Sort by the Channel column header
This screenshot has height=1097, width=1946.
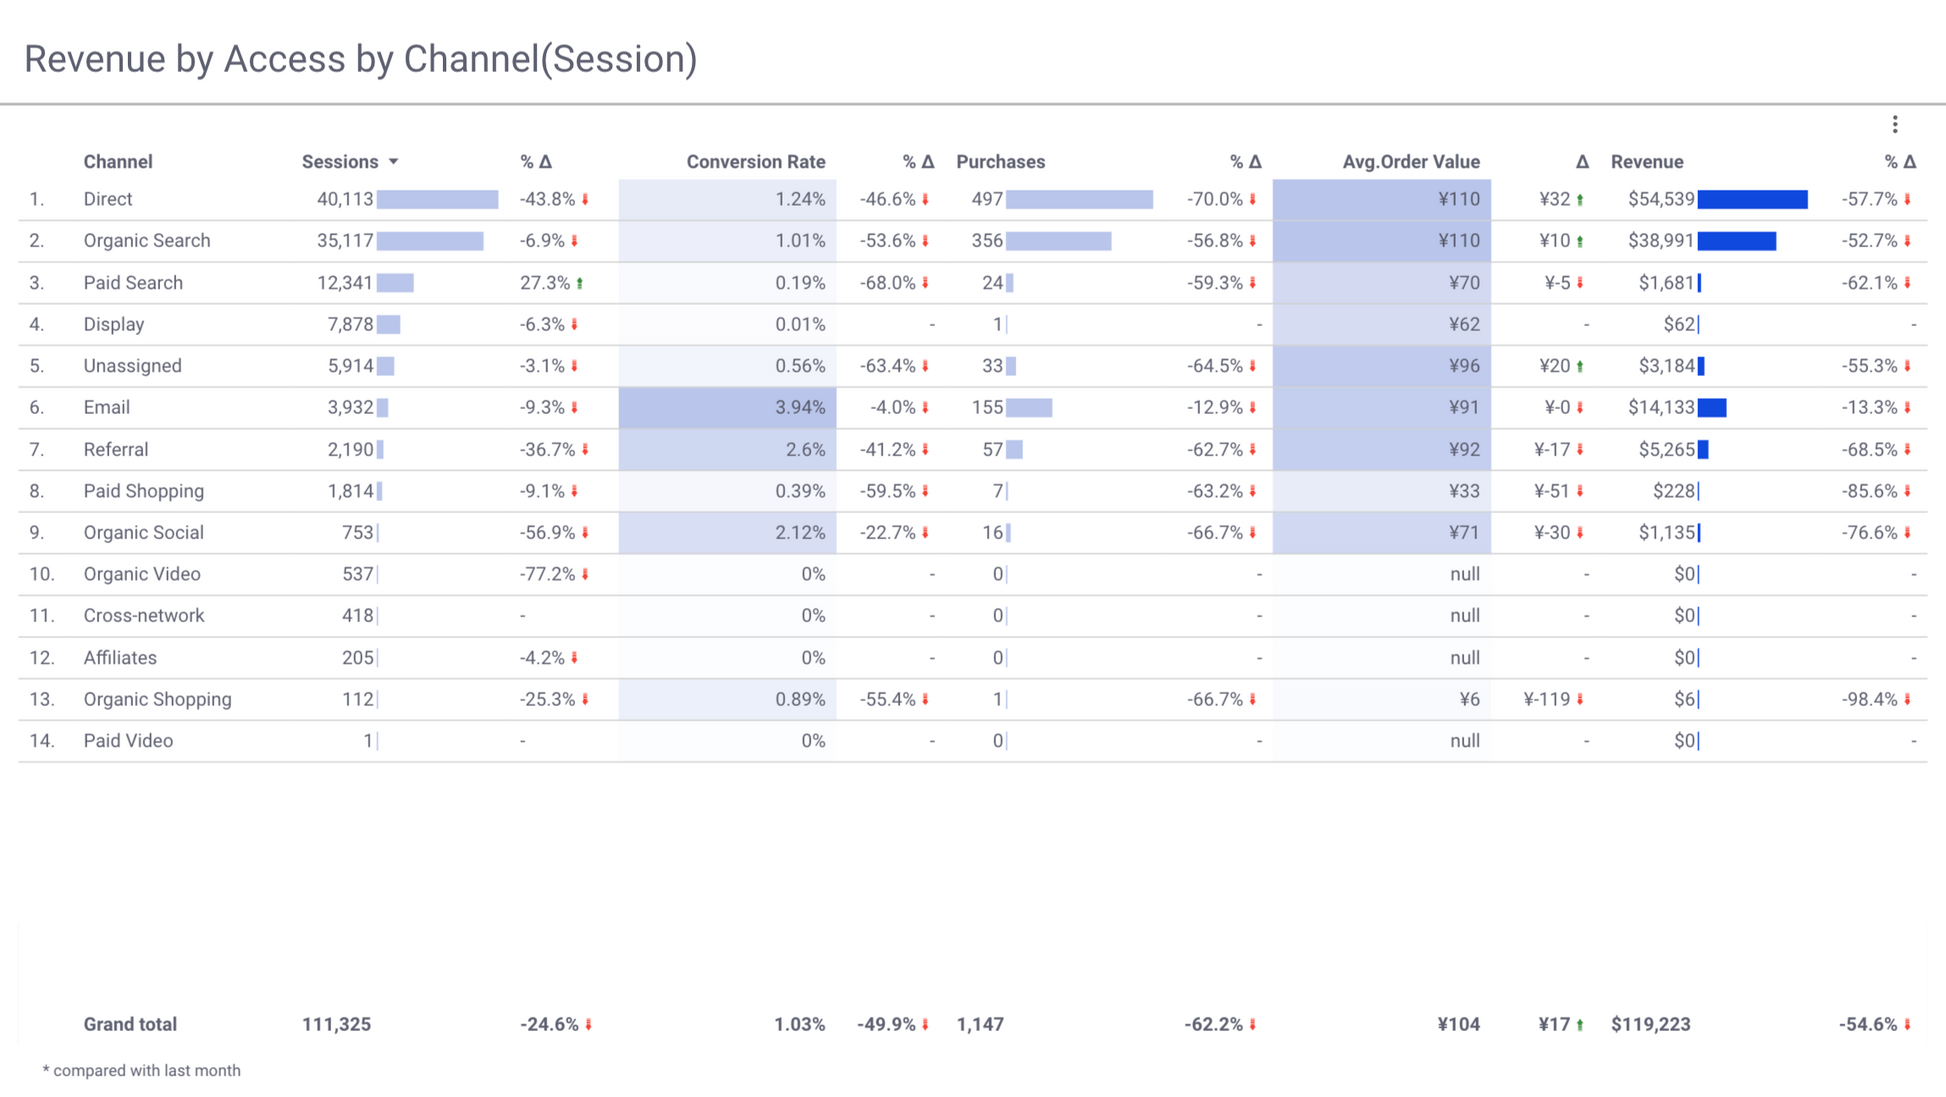(x=118, y=162)
